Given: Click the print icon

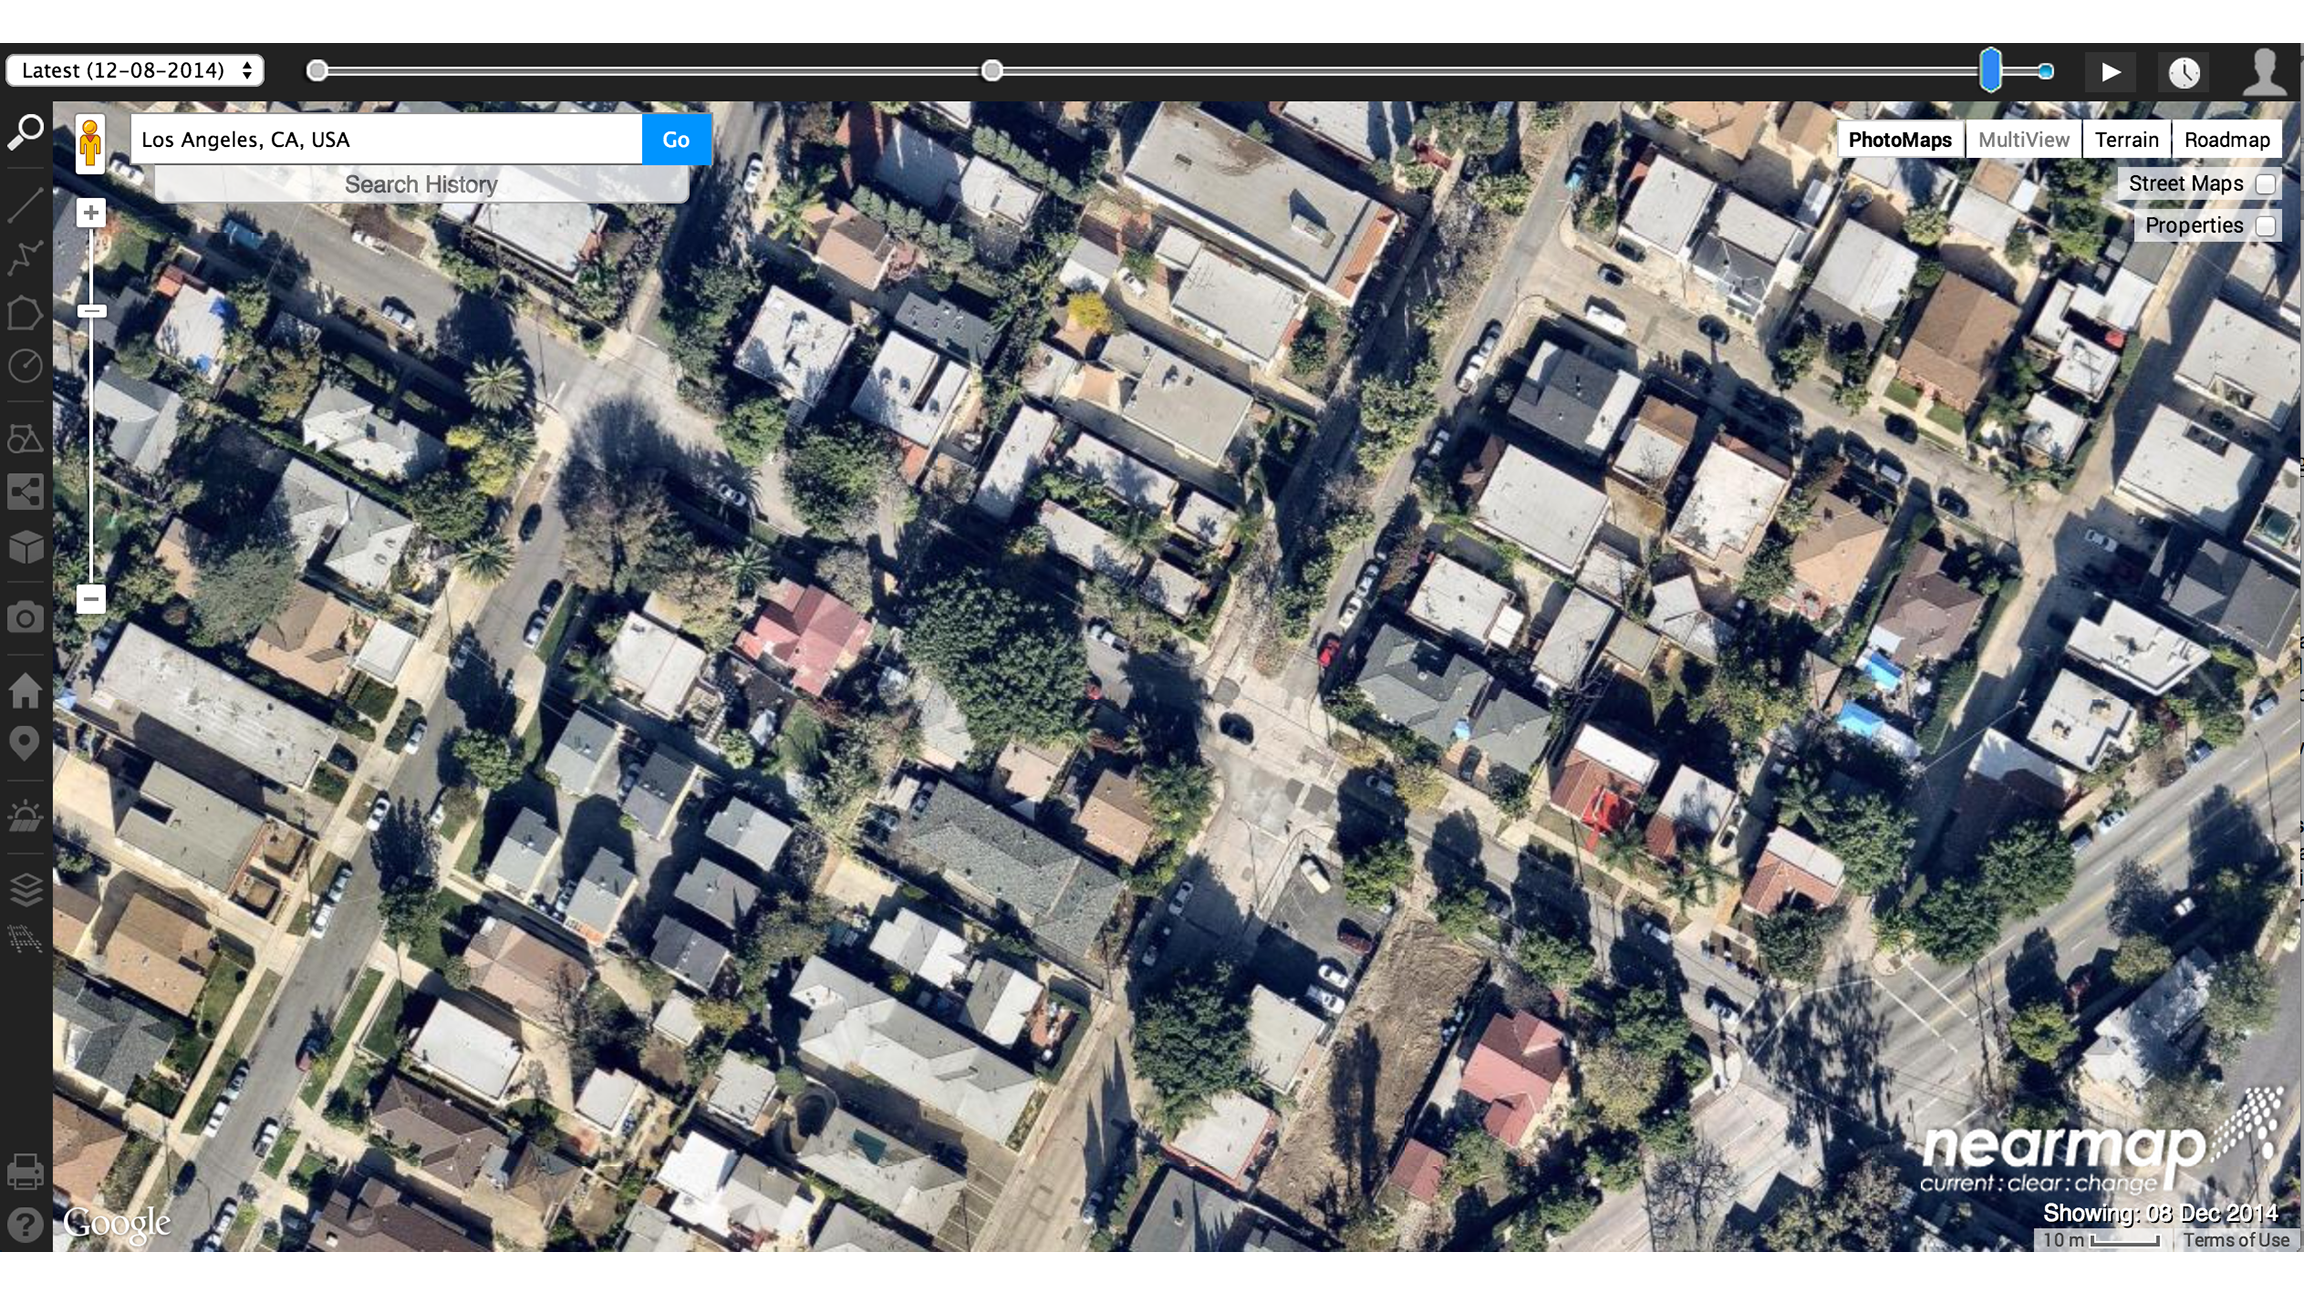Looking at the screenshot, I should [25, 1171].
